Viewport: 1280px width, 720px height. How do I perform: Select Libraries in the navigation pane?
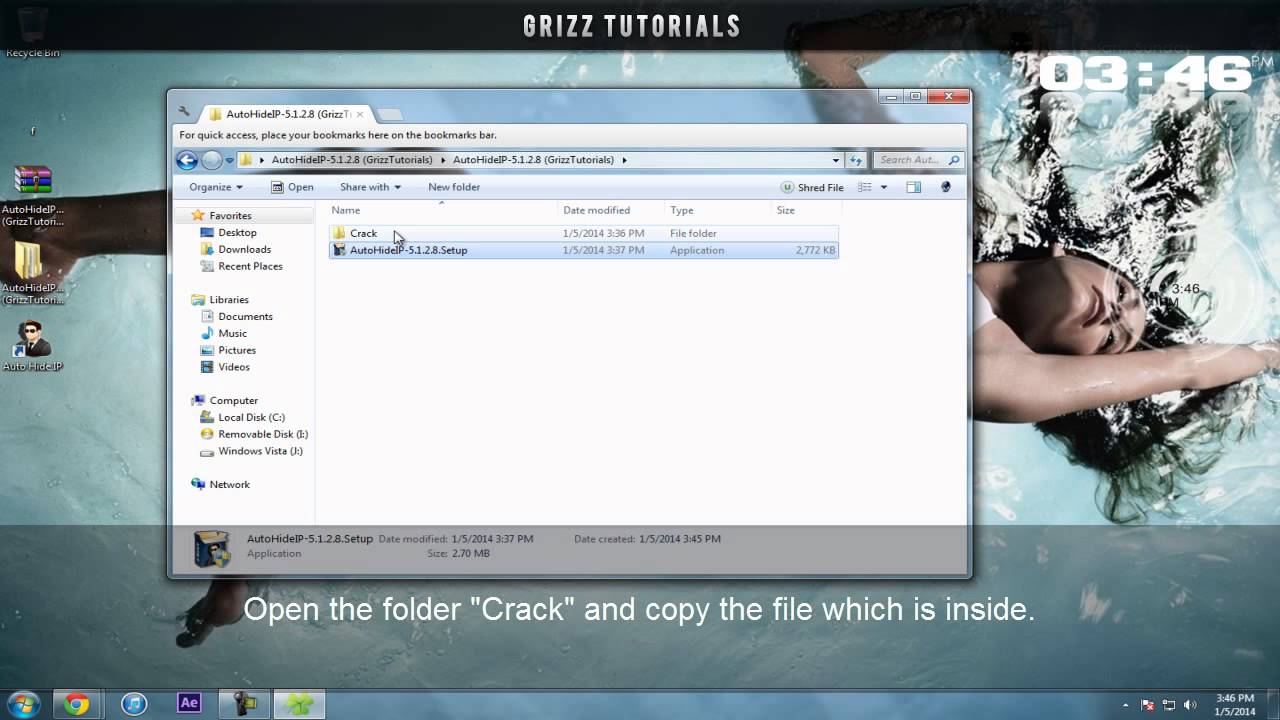(228, 300)
